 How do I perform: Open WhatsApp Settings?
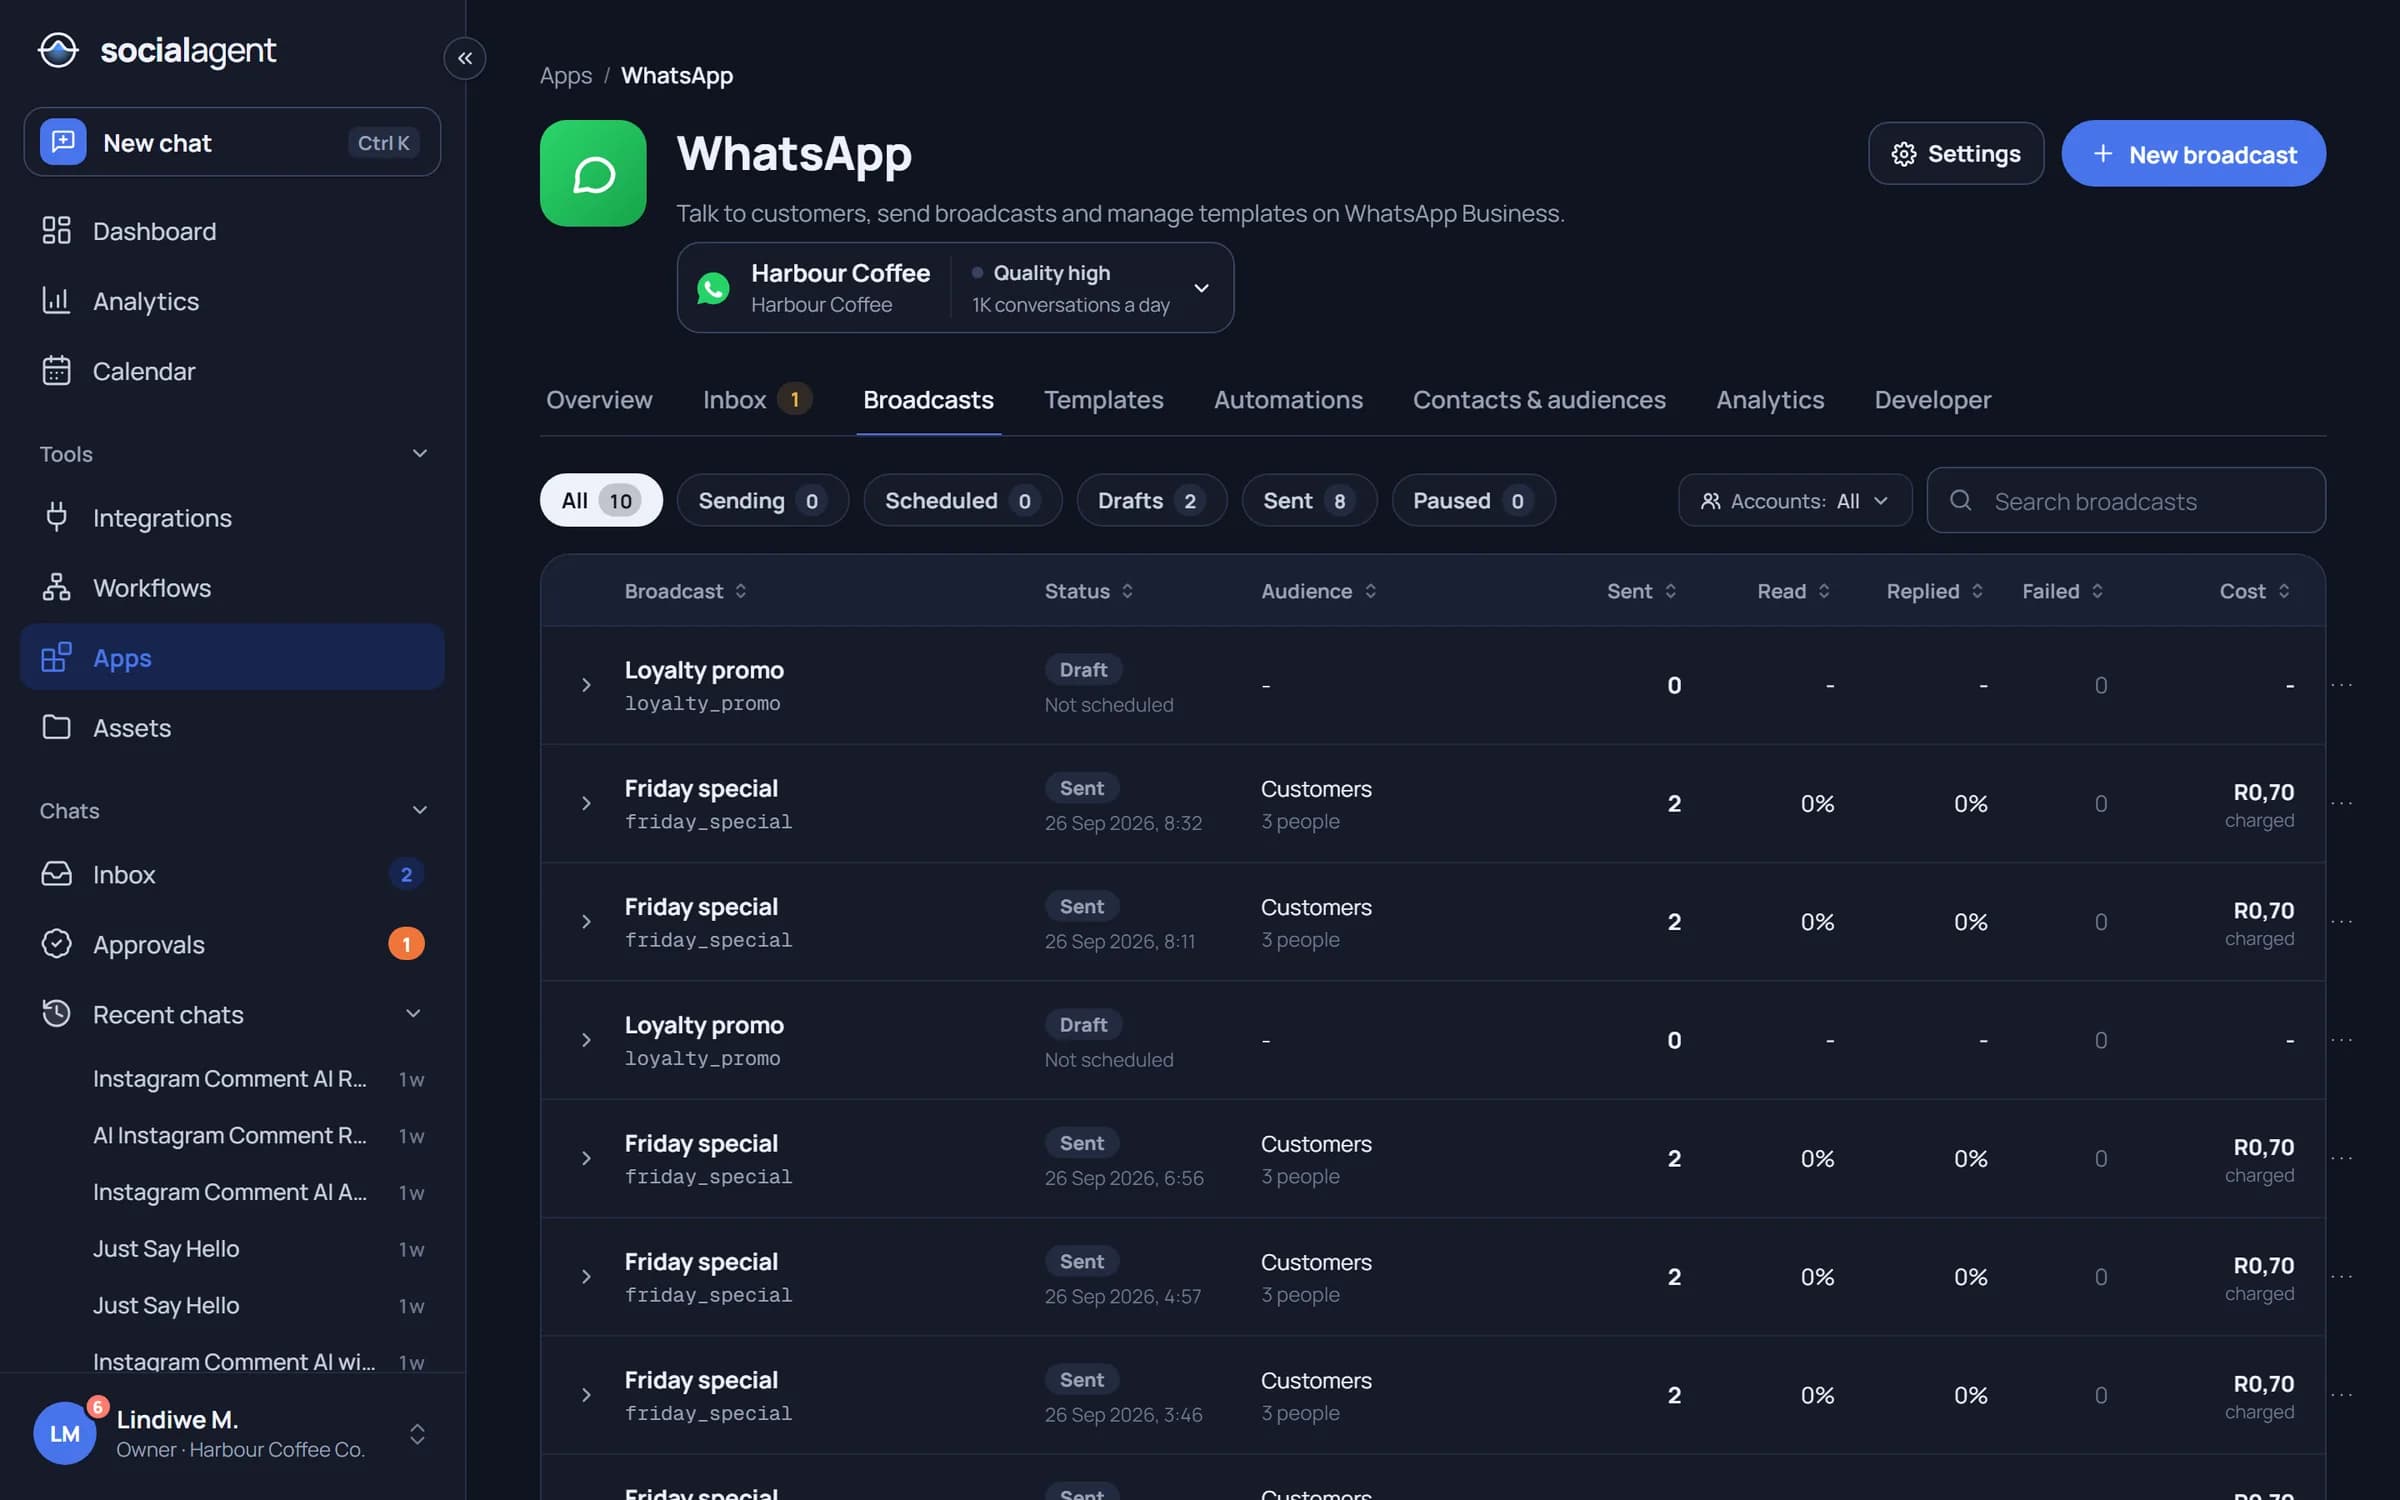[x=1955, y=153]
